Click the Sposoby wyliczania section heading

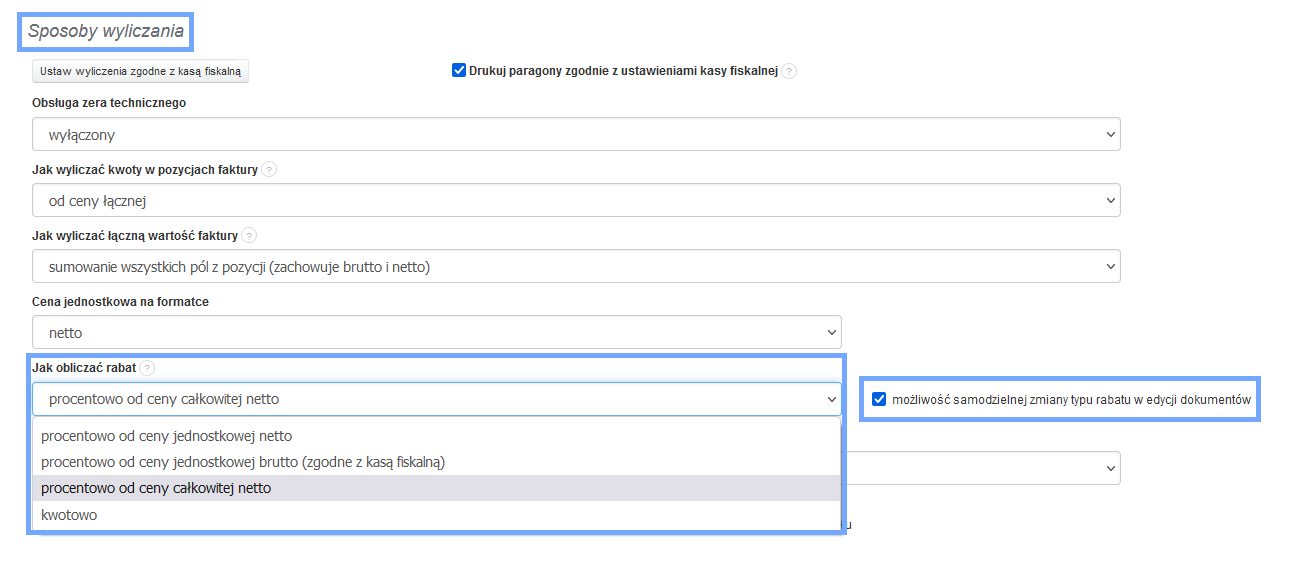click(106, 31)
